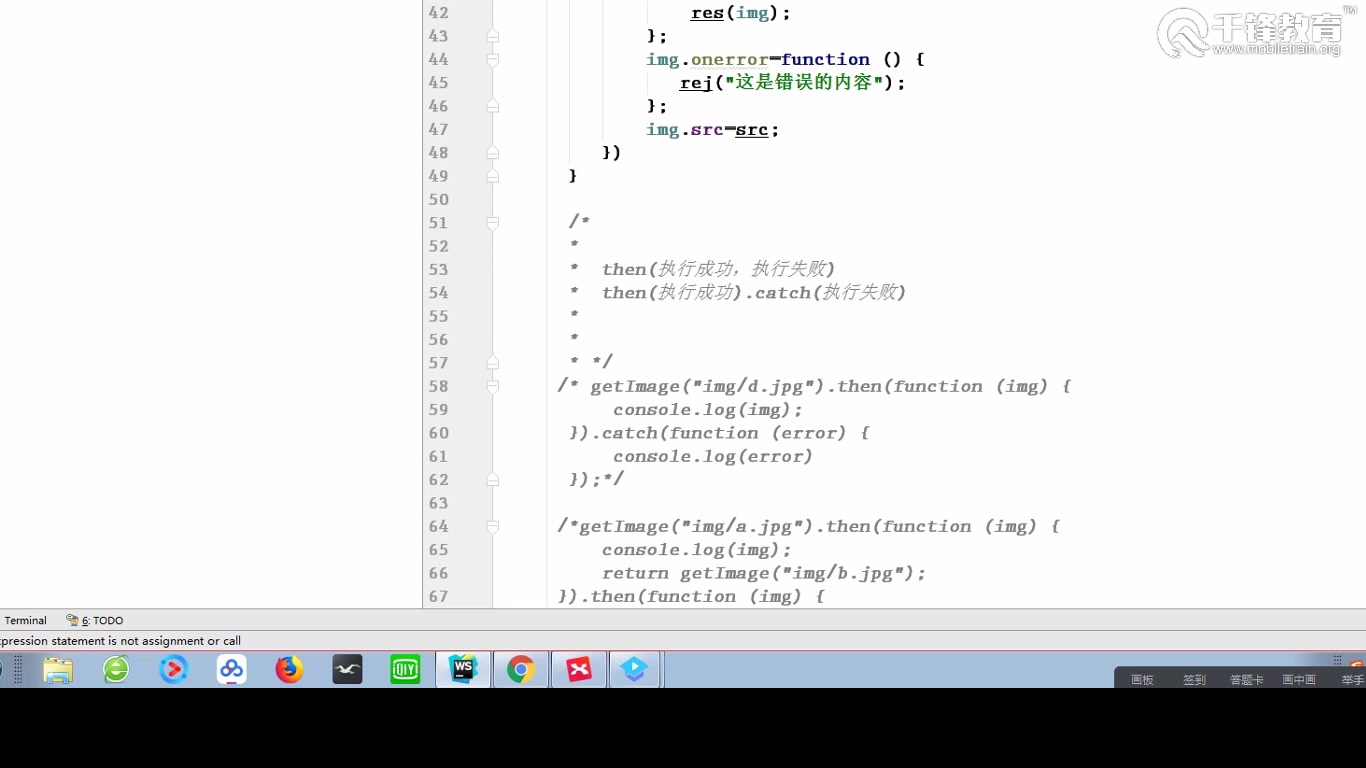Click line number 50 in the gutter

click(x=438, y=199)
